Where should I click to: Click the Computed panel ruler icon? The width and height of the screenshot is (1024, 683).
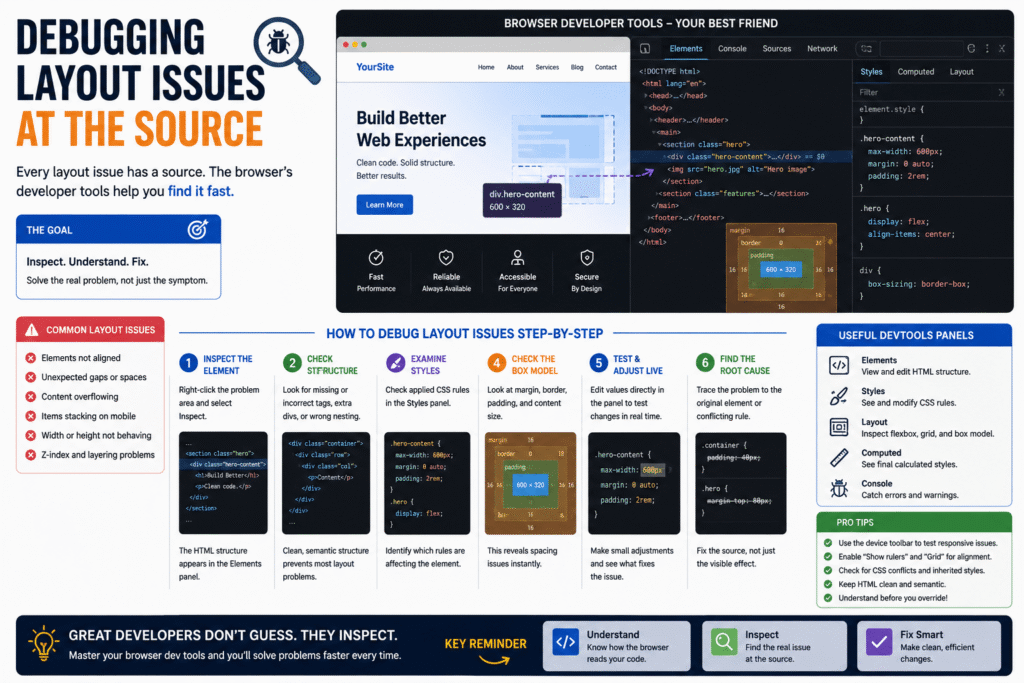click(x=839, y=458)
